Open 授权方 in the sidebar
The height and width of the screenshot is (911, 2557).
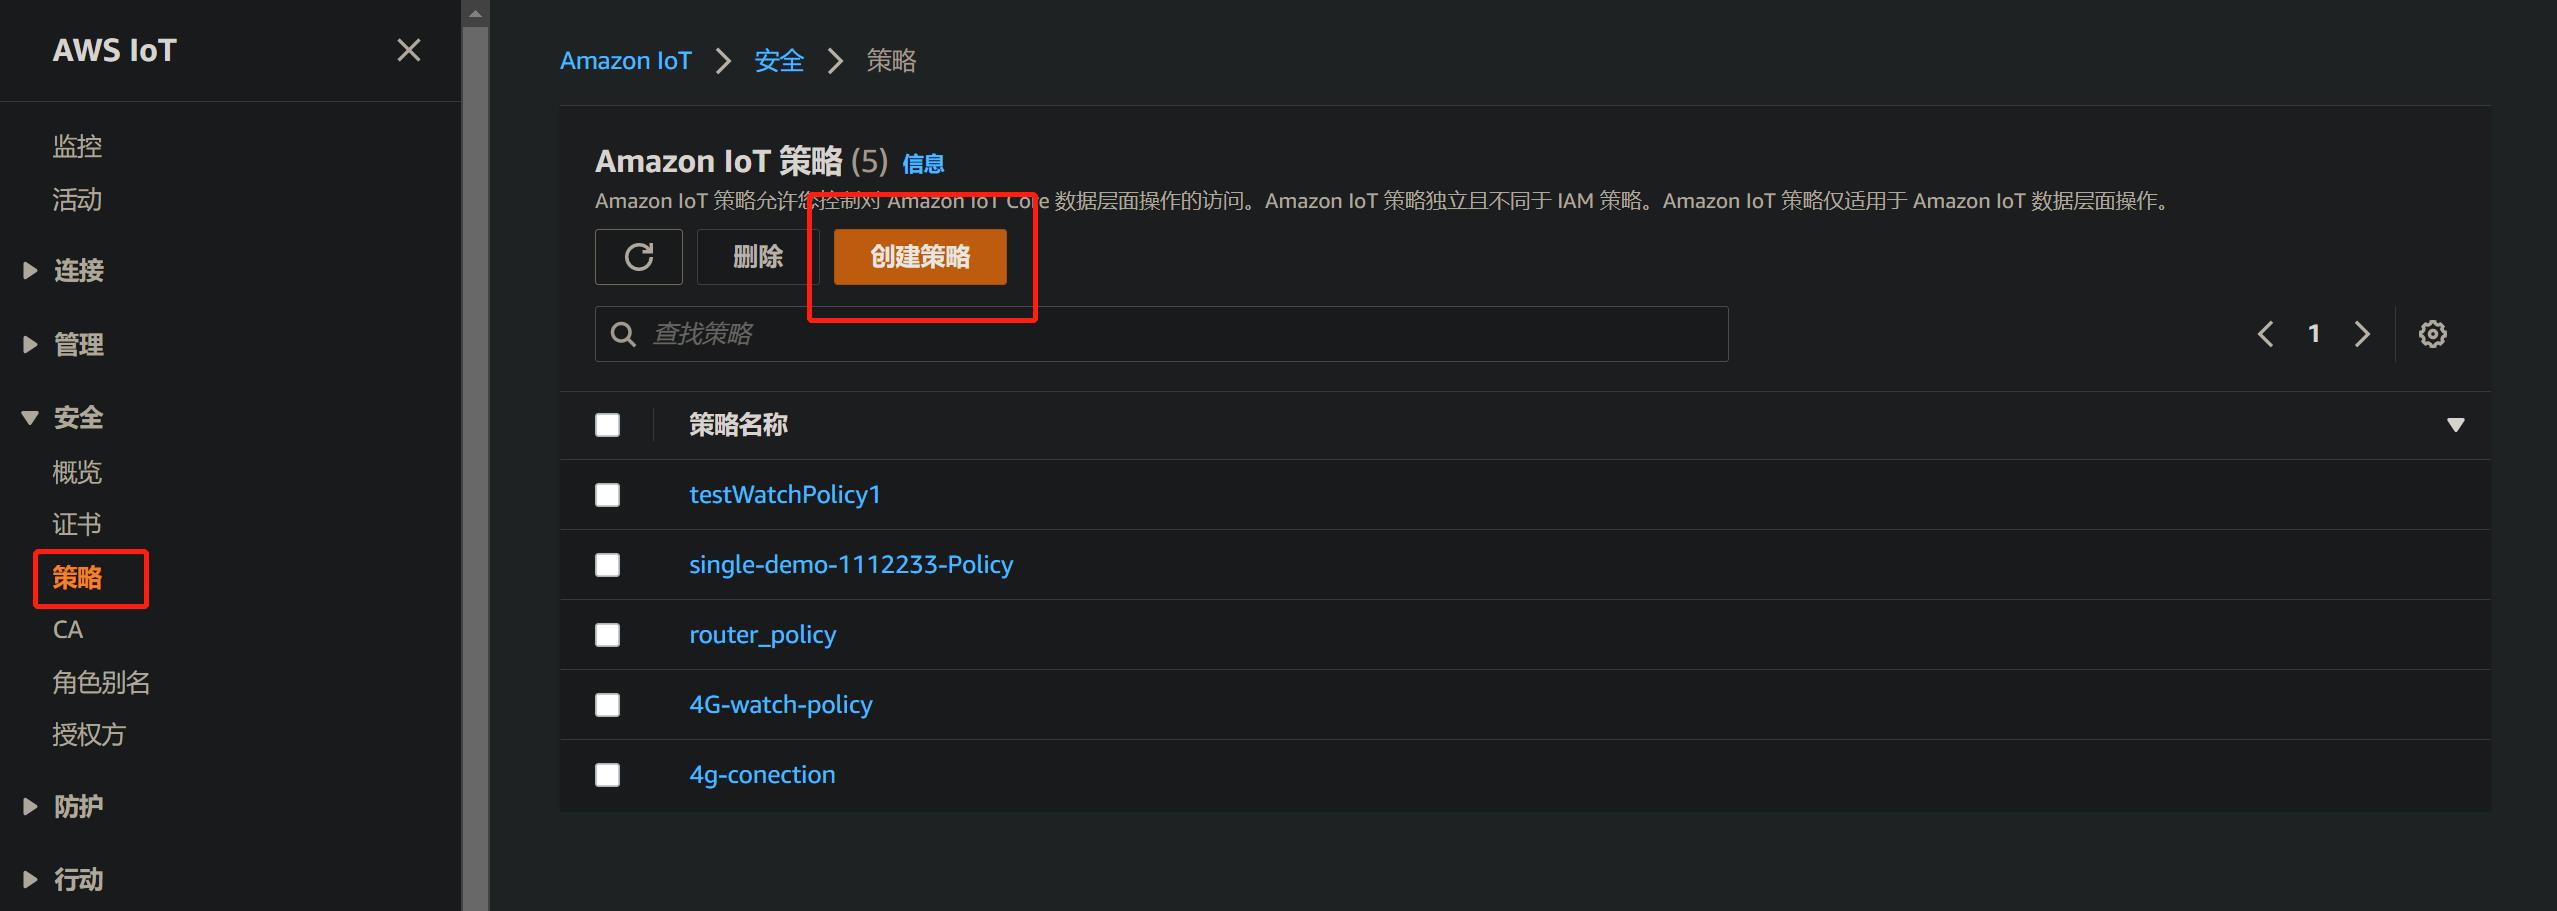point(89,735)
